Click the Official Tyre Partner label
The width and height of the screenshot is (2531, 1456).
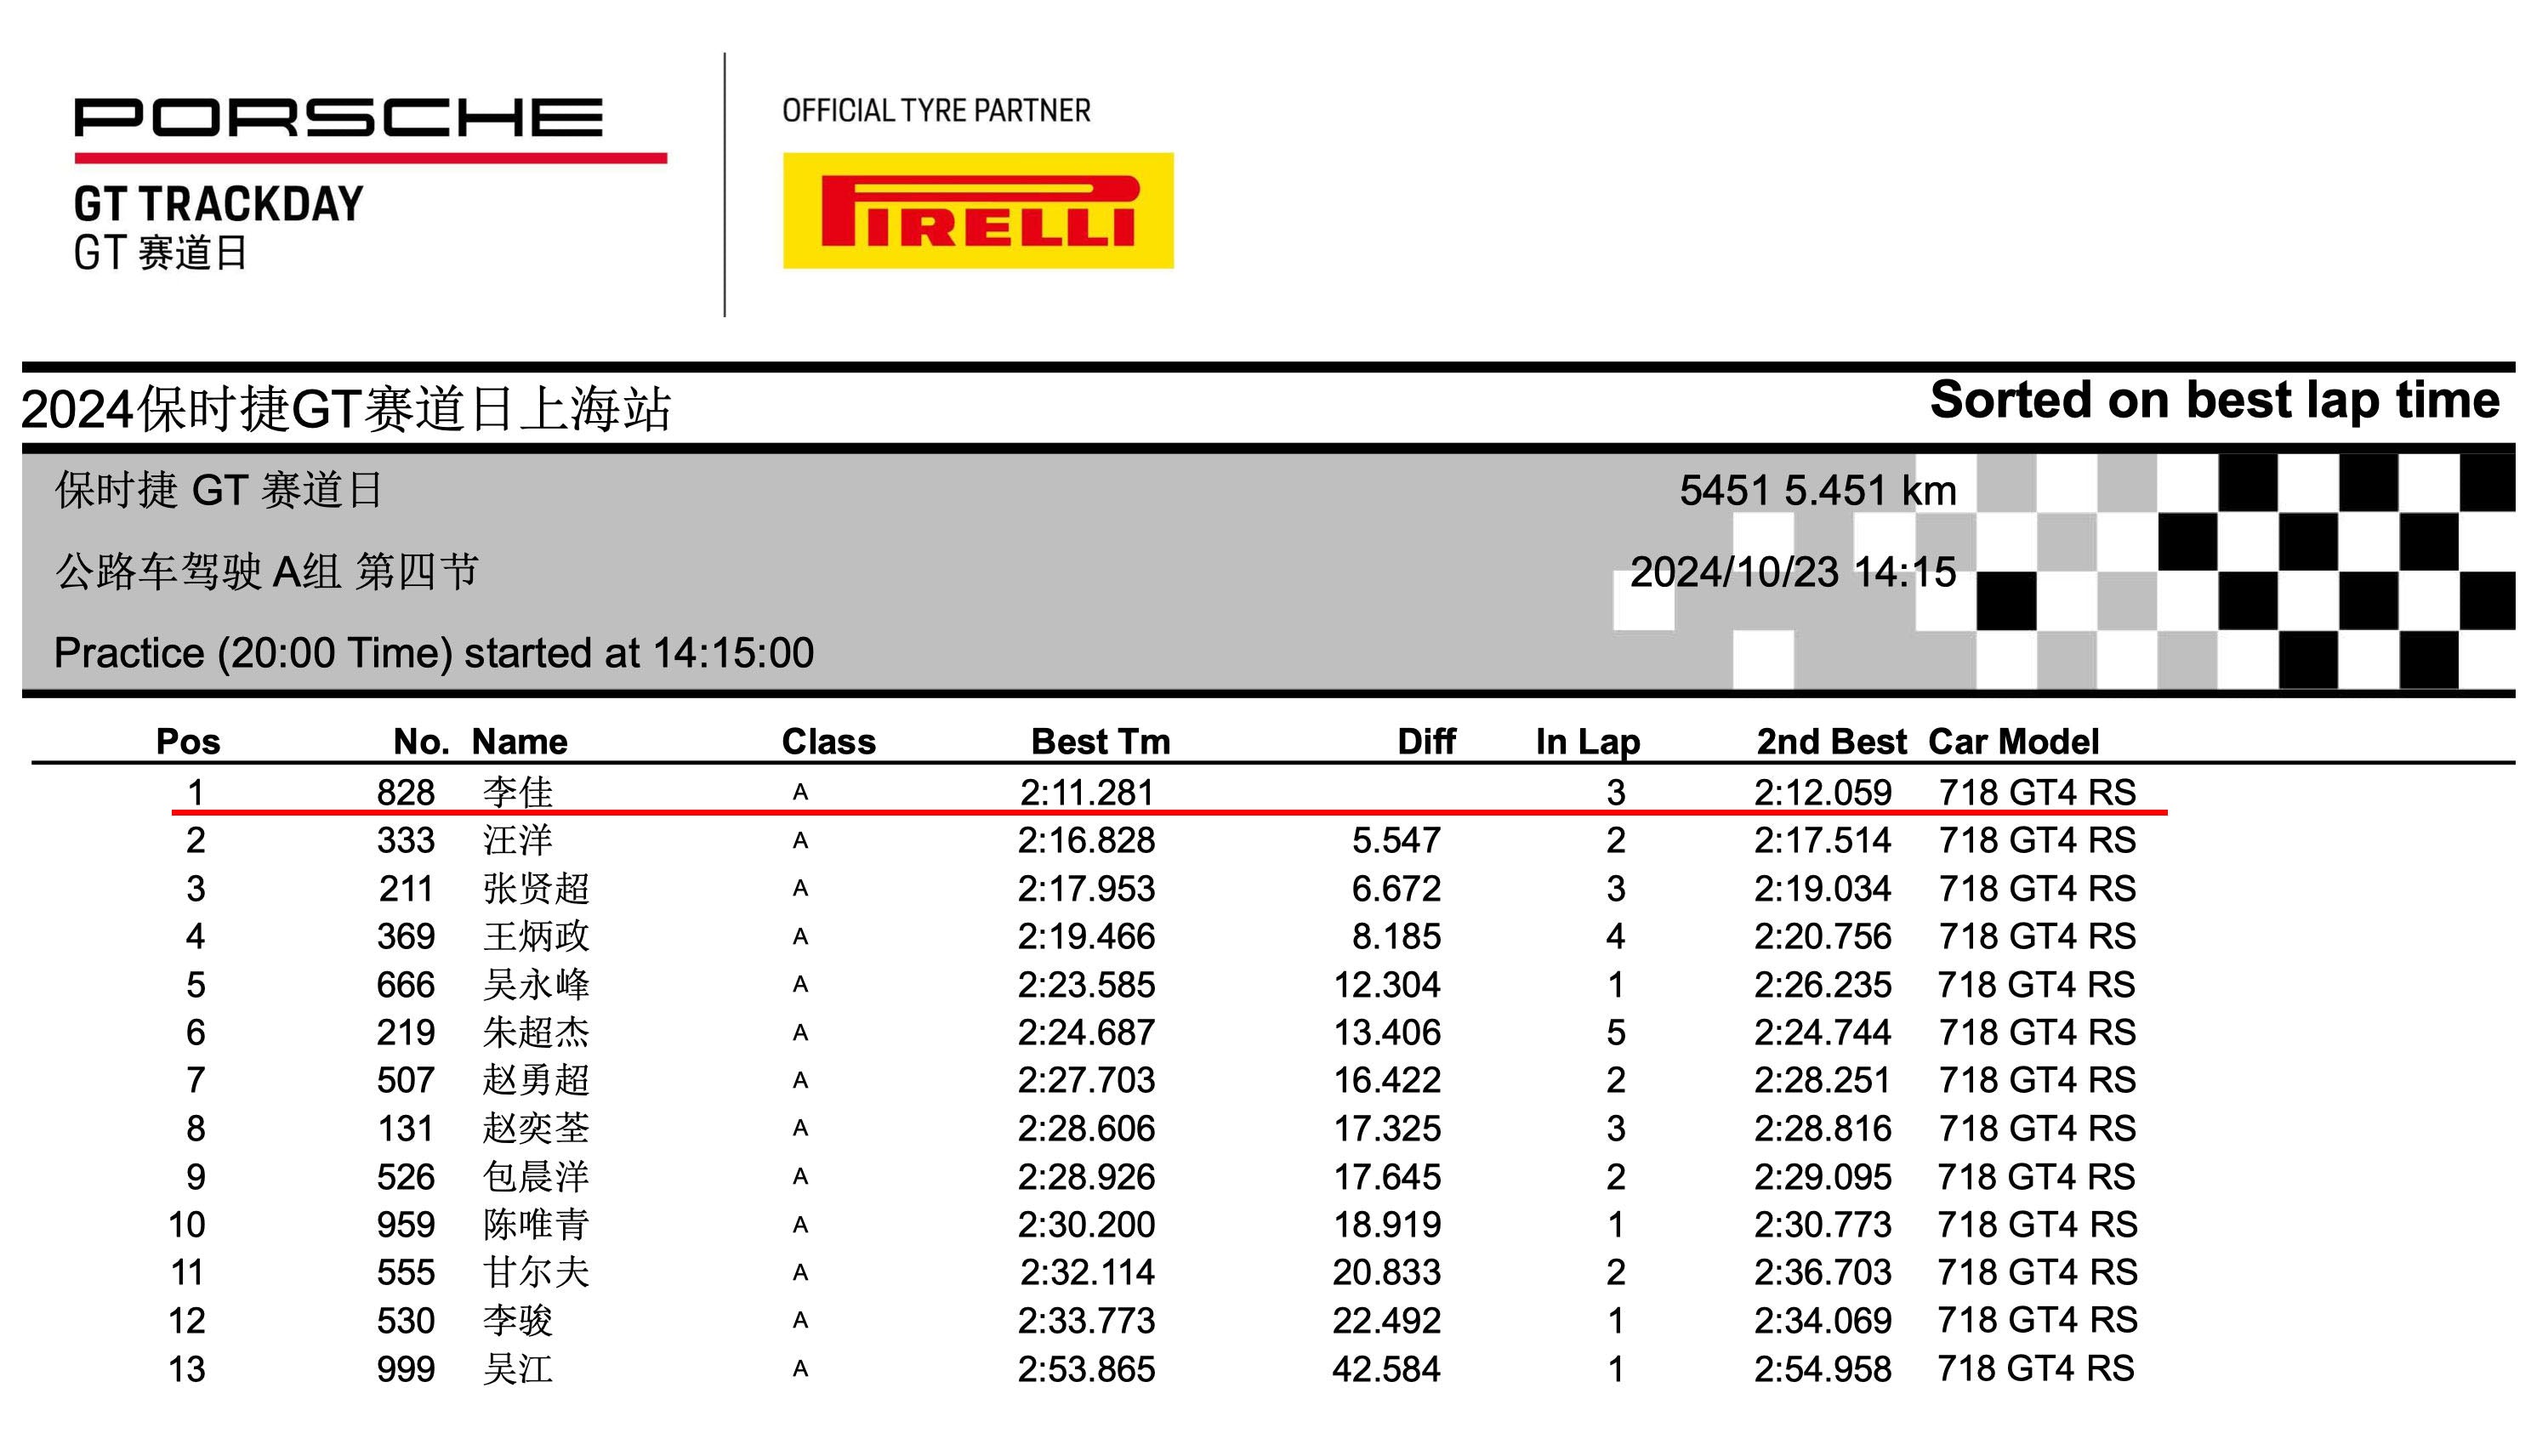point(935,110)
